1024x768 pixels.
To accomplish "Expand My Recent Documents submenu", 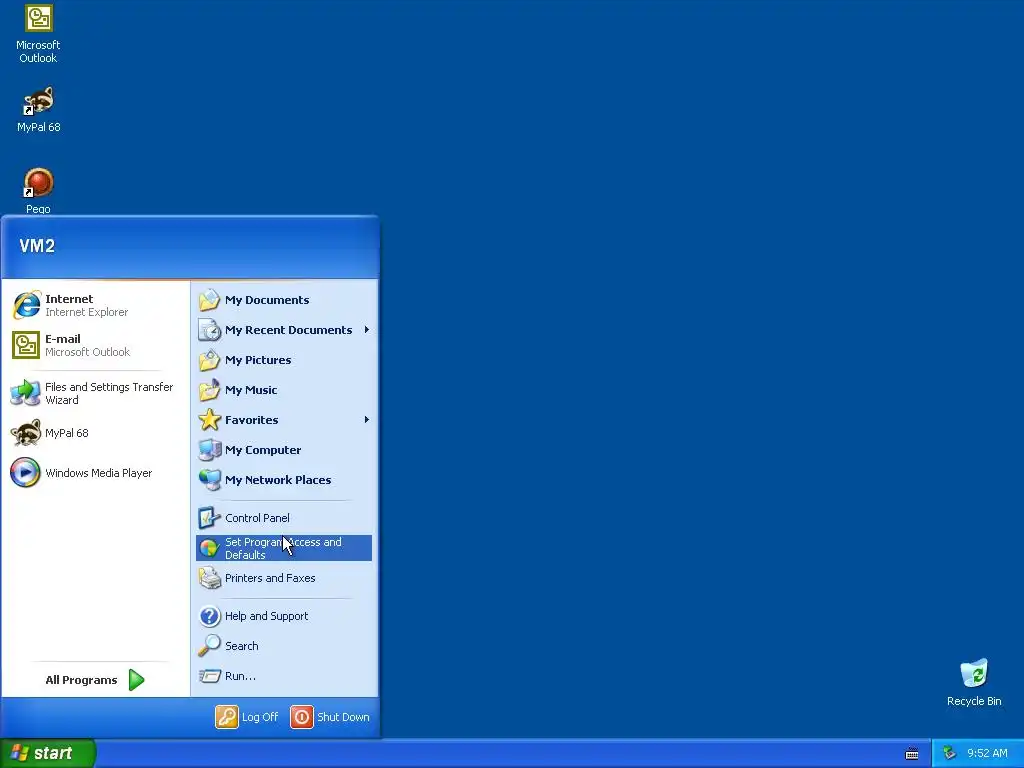I will 284,330.
